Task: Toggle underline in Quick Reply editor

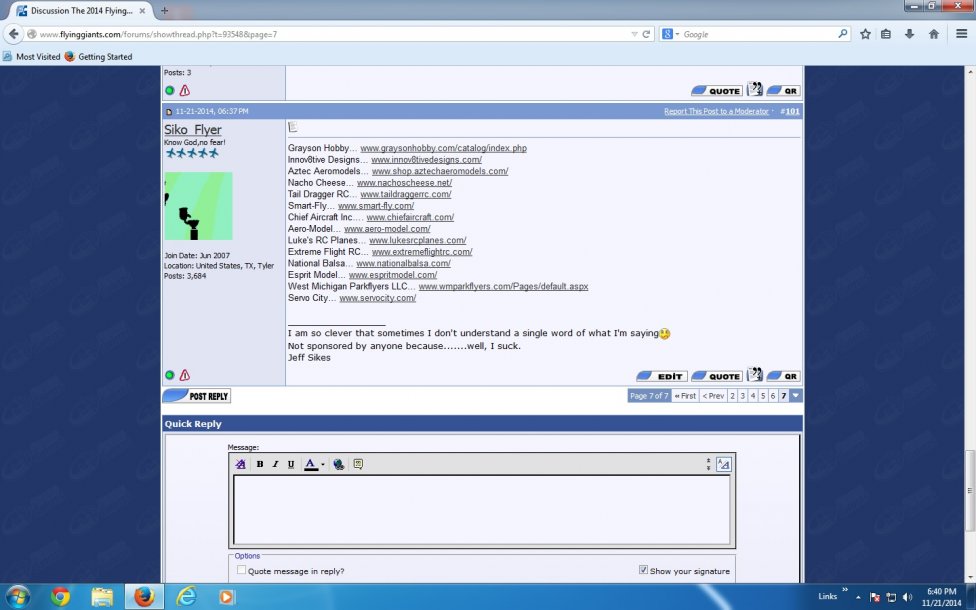Action: pyautogui.click(x=291, y=464)
